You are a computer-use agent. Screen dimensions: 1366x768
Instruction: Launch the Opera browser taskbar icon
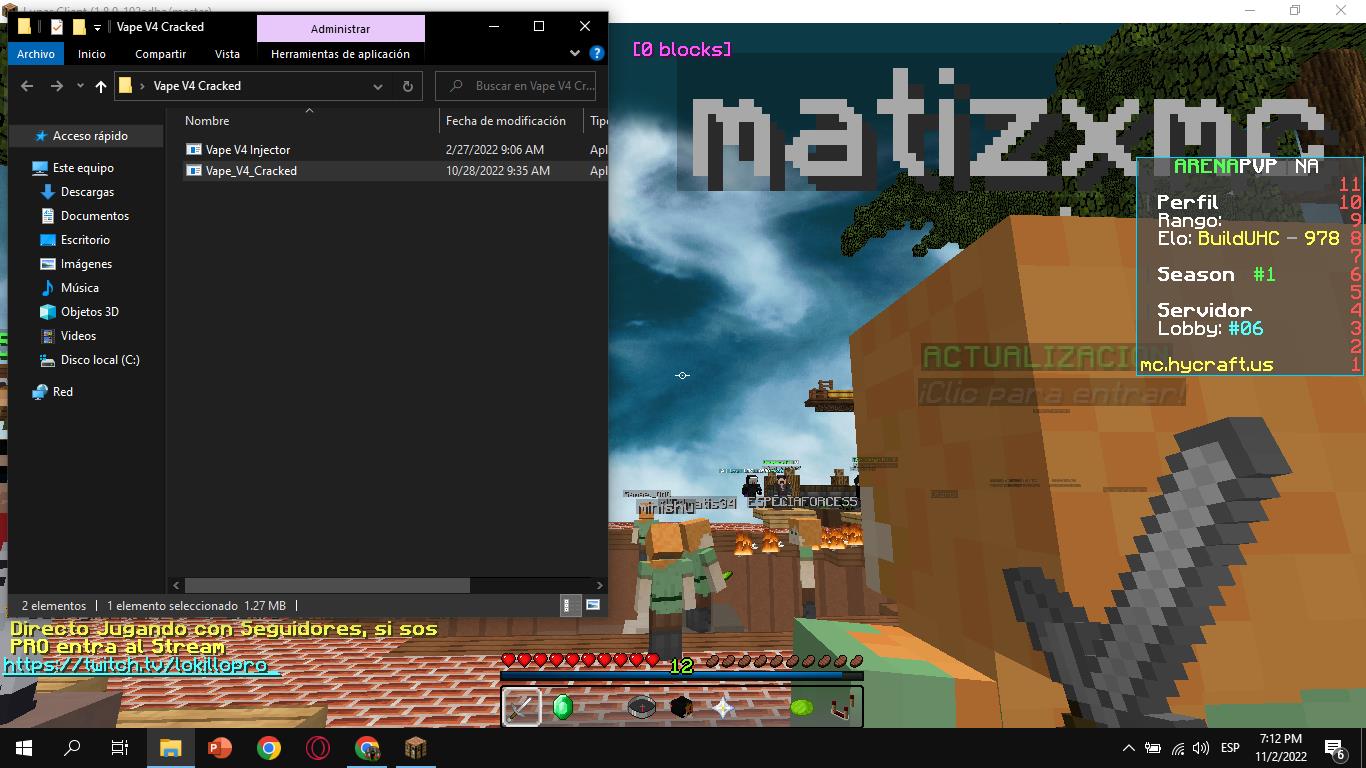pyautogui.click(x=318, y=747)
